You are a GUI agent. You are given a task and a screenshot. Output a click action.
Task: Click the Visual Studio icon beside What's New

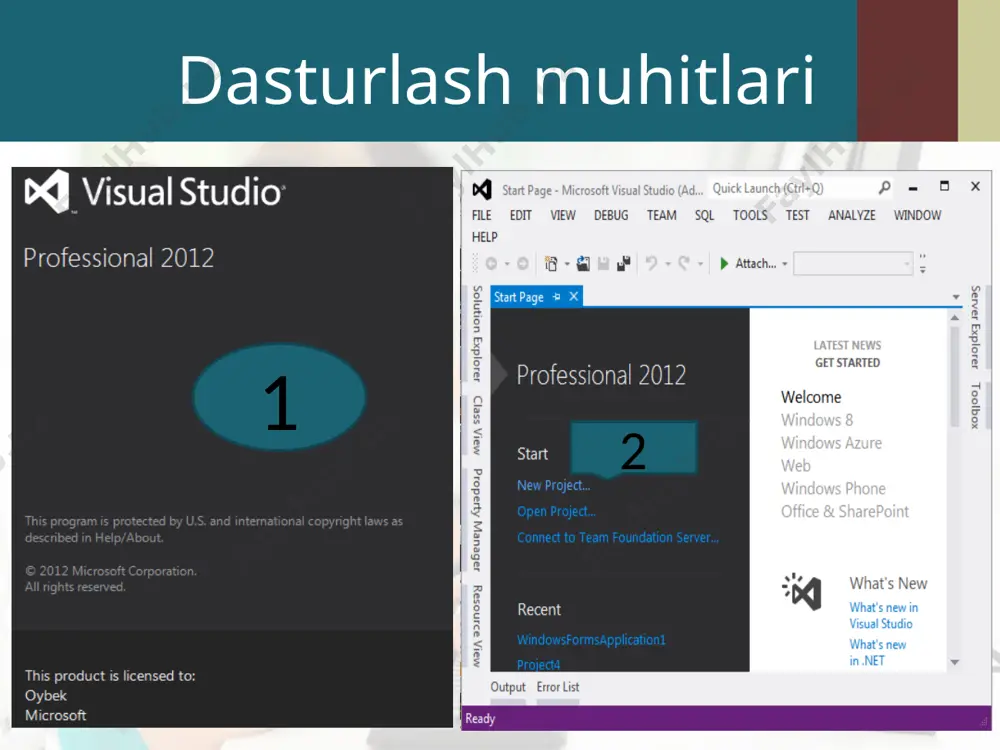802,591
